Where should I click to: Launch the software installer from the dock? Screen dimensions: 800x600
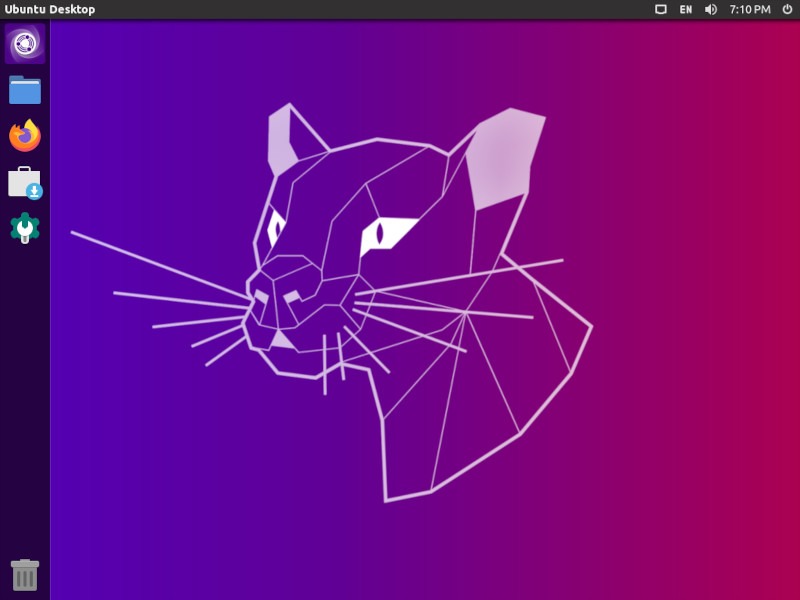point(22,182)
